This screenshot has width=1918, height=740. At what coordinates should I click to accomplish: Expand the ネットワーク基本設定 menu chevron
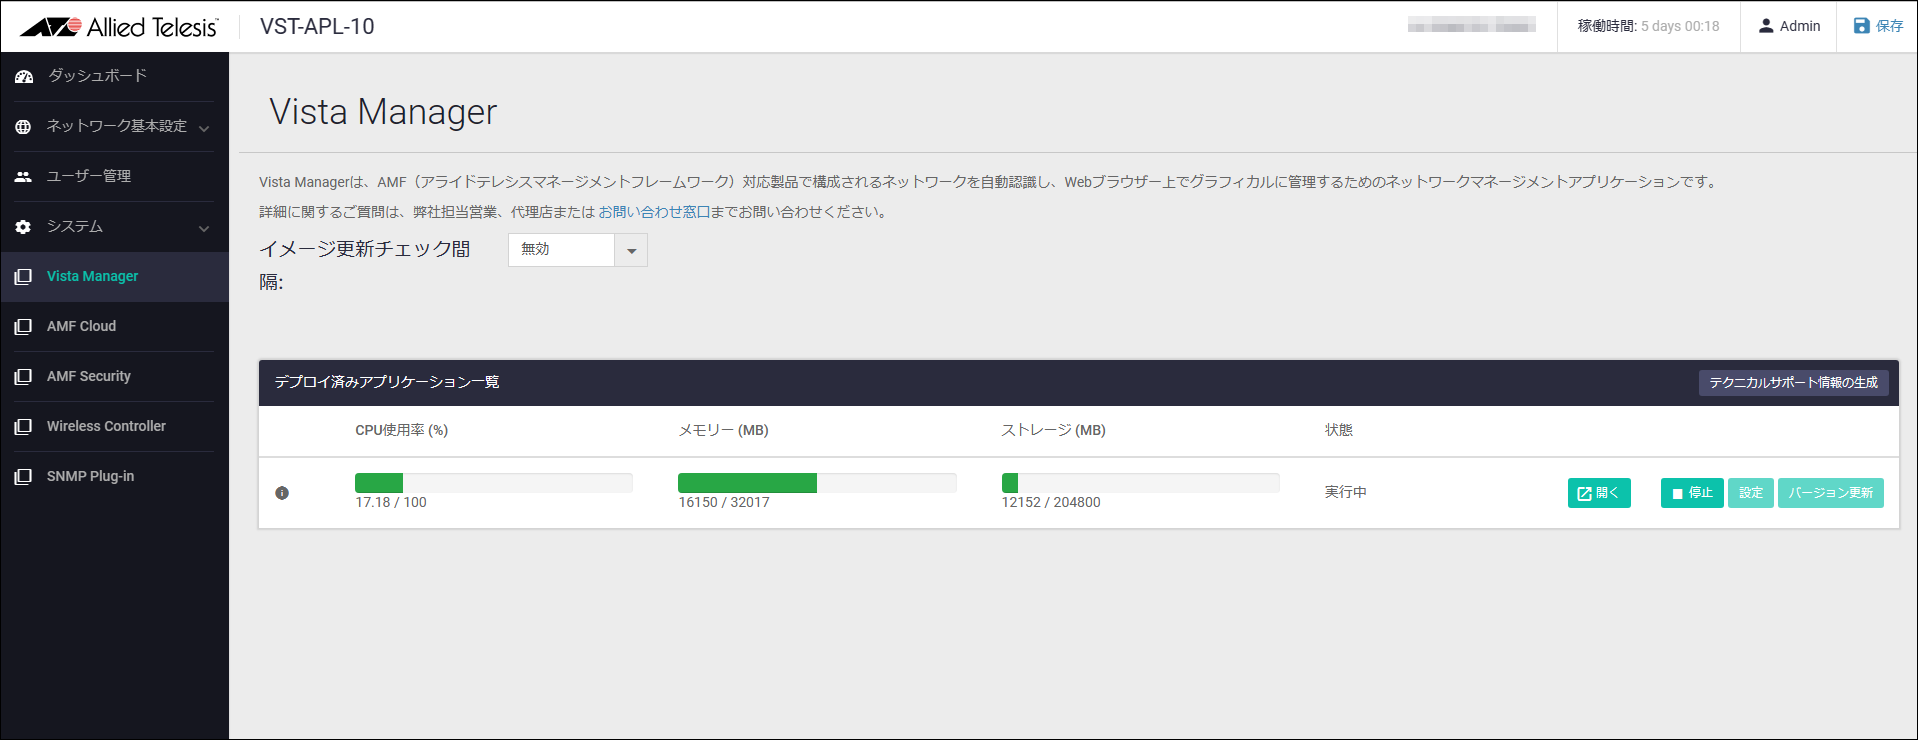tap(204, 128)
